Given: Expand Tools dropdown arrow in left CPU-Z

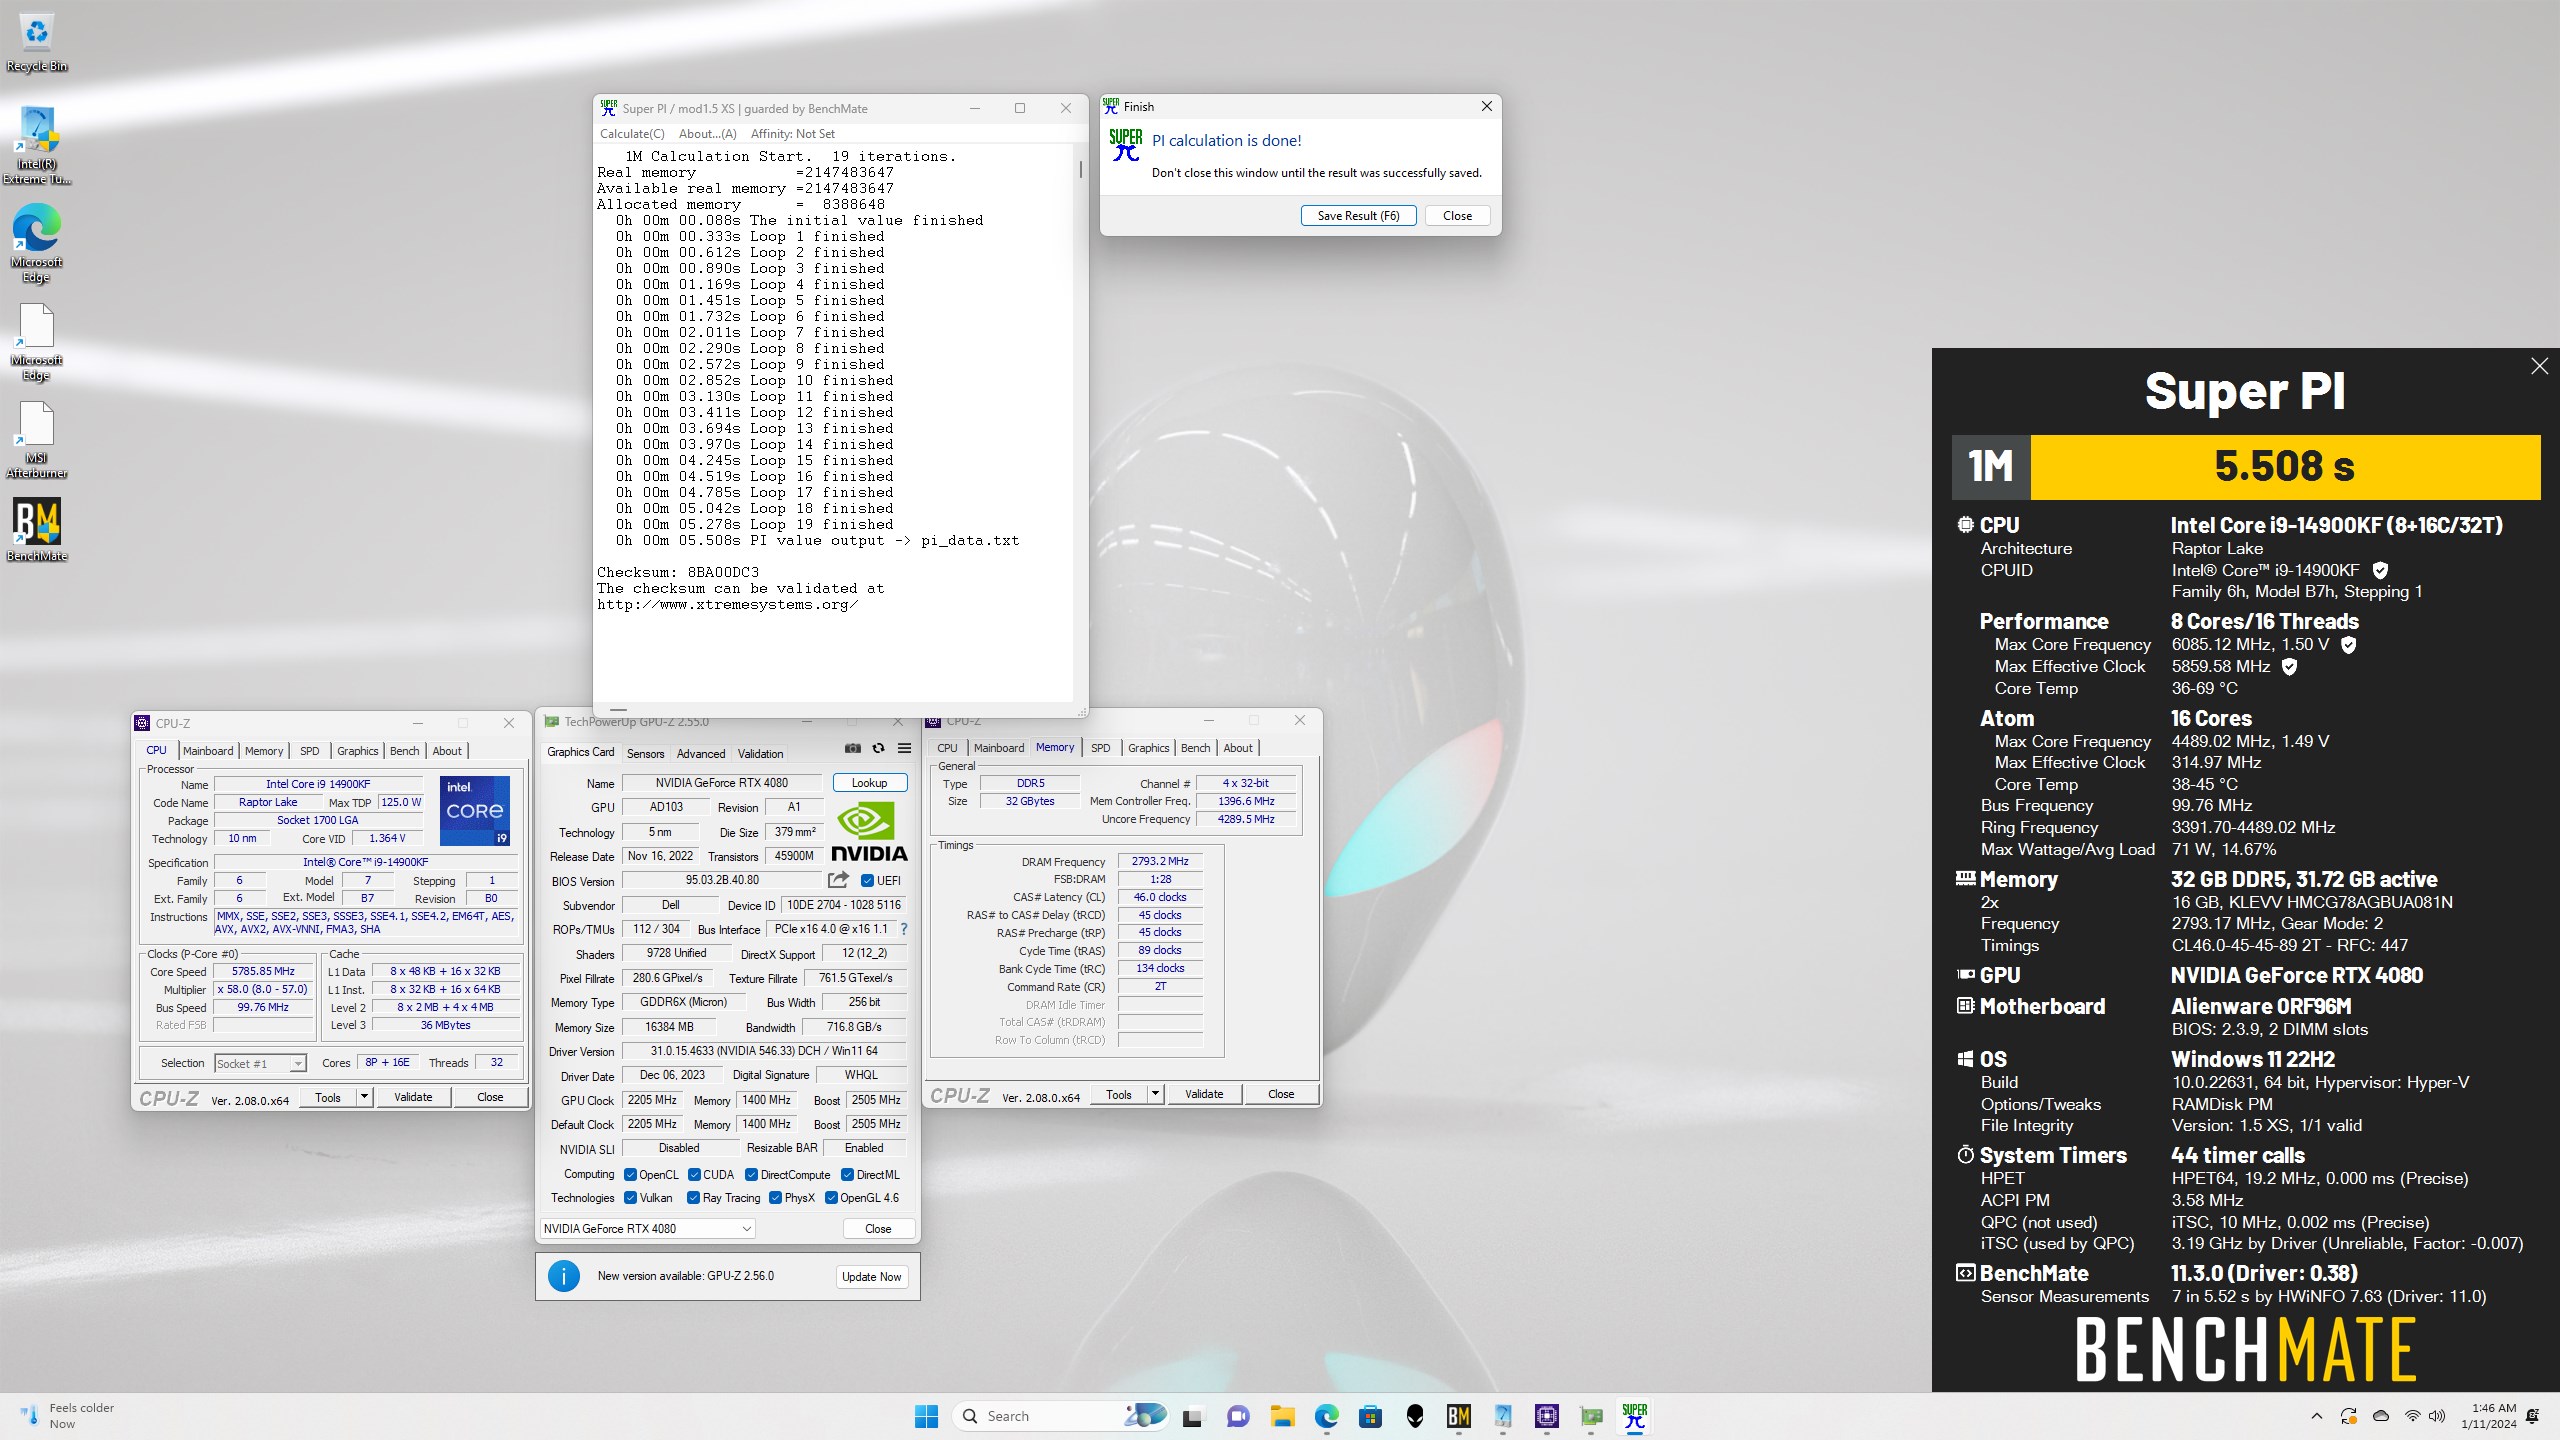Looking at the screenshot, I should click(364, 1097).
